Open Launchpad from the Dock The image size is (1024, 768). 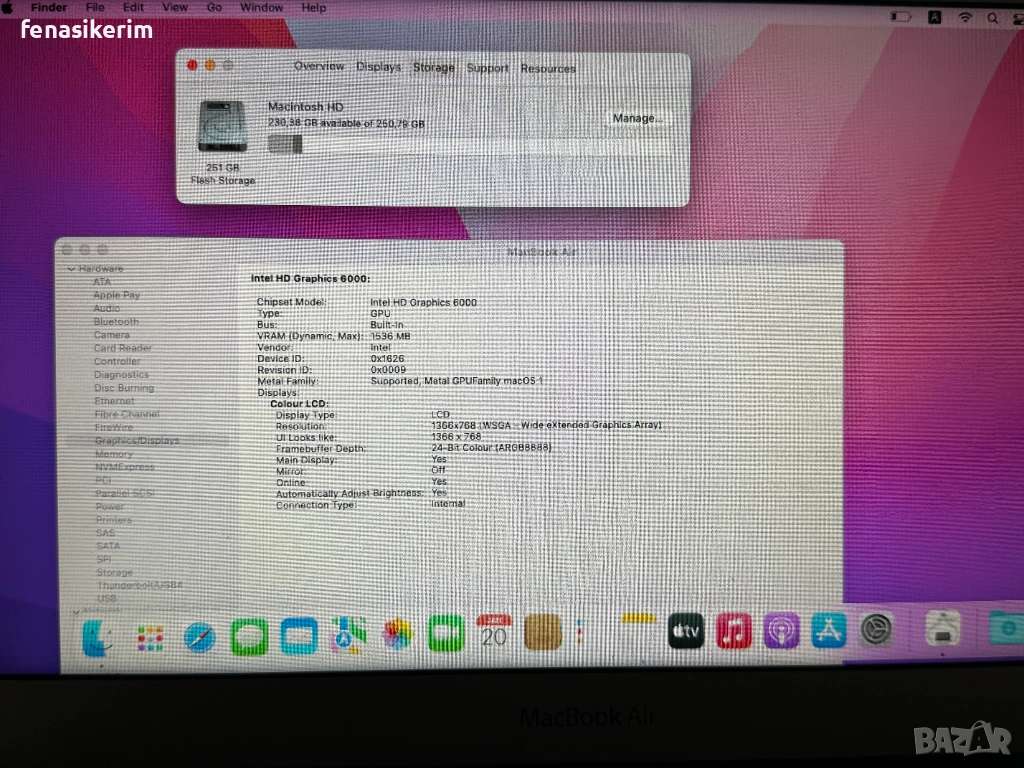pos(150,637)
